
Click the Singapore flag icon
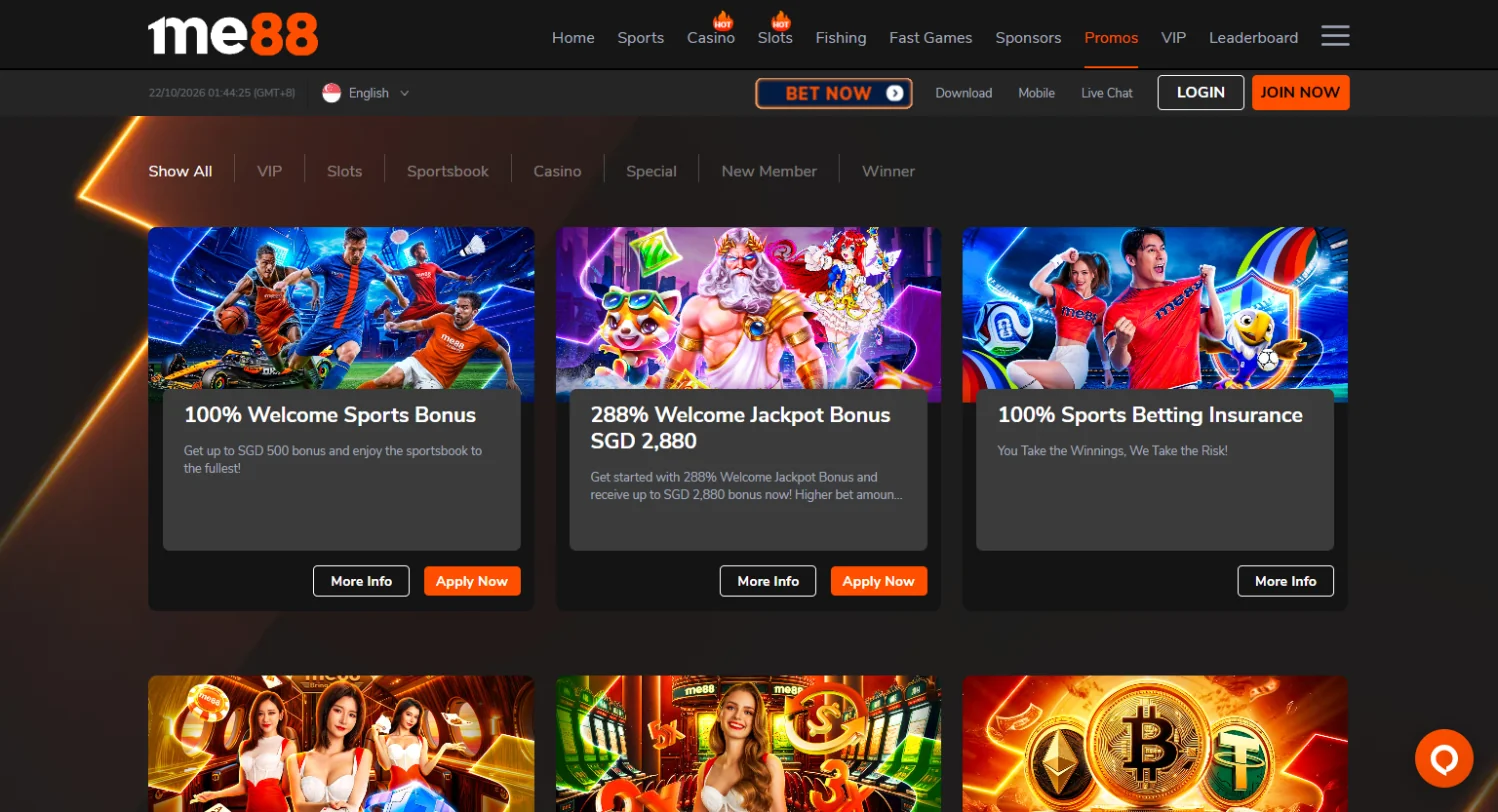pyautogui.click(x=332, y=93)
